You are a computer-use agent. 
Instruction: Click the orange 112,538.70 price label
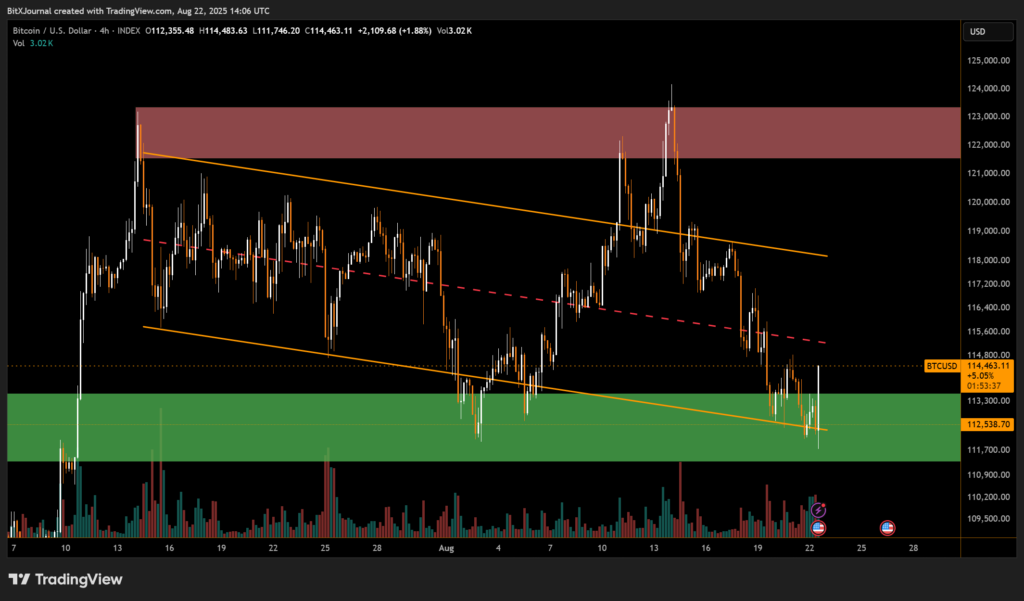click(990, 425)
